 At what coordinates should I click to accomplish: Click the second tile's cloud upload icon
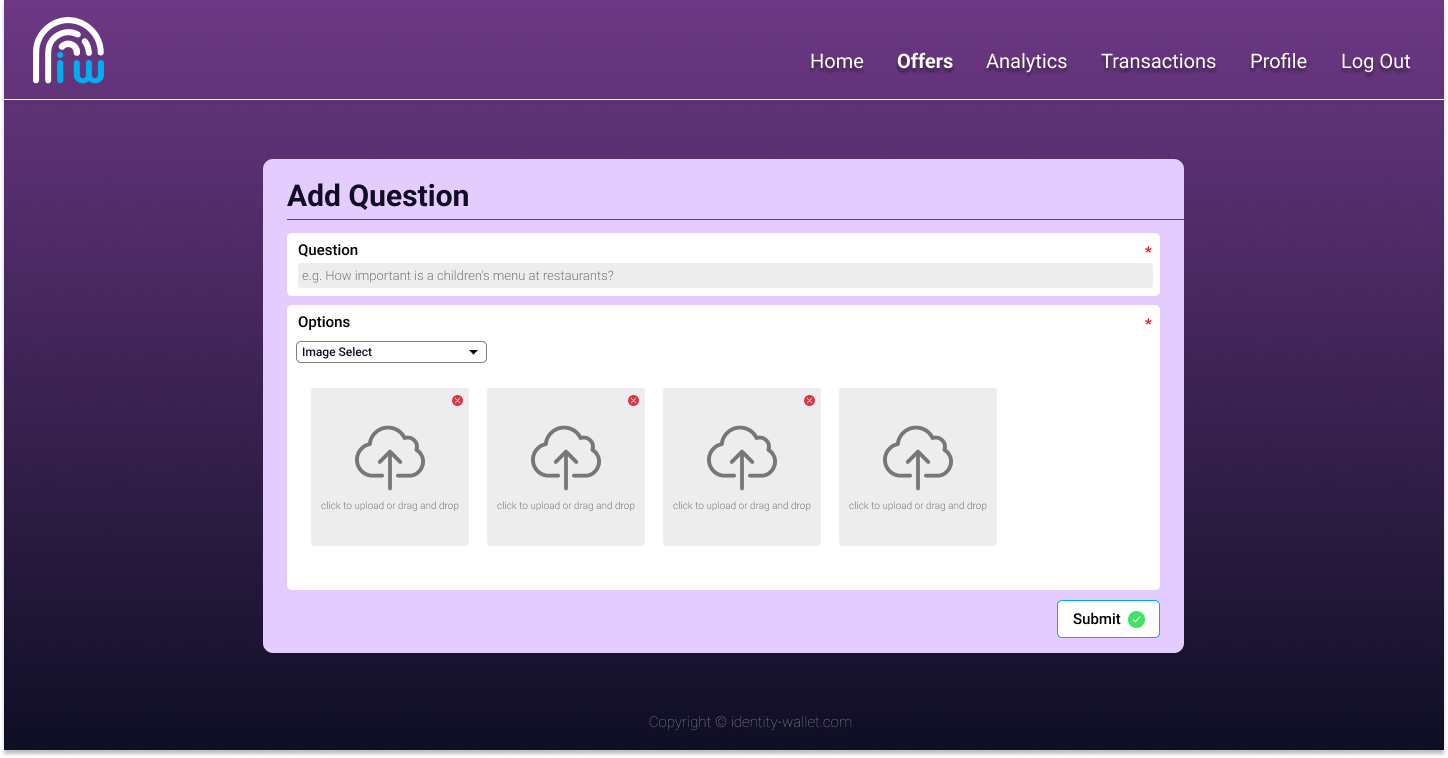pos(566,457)
